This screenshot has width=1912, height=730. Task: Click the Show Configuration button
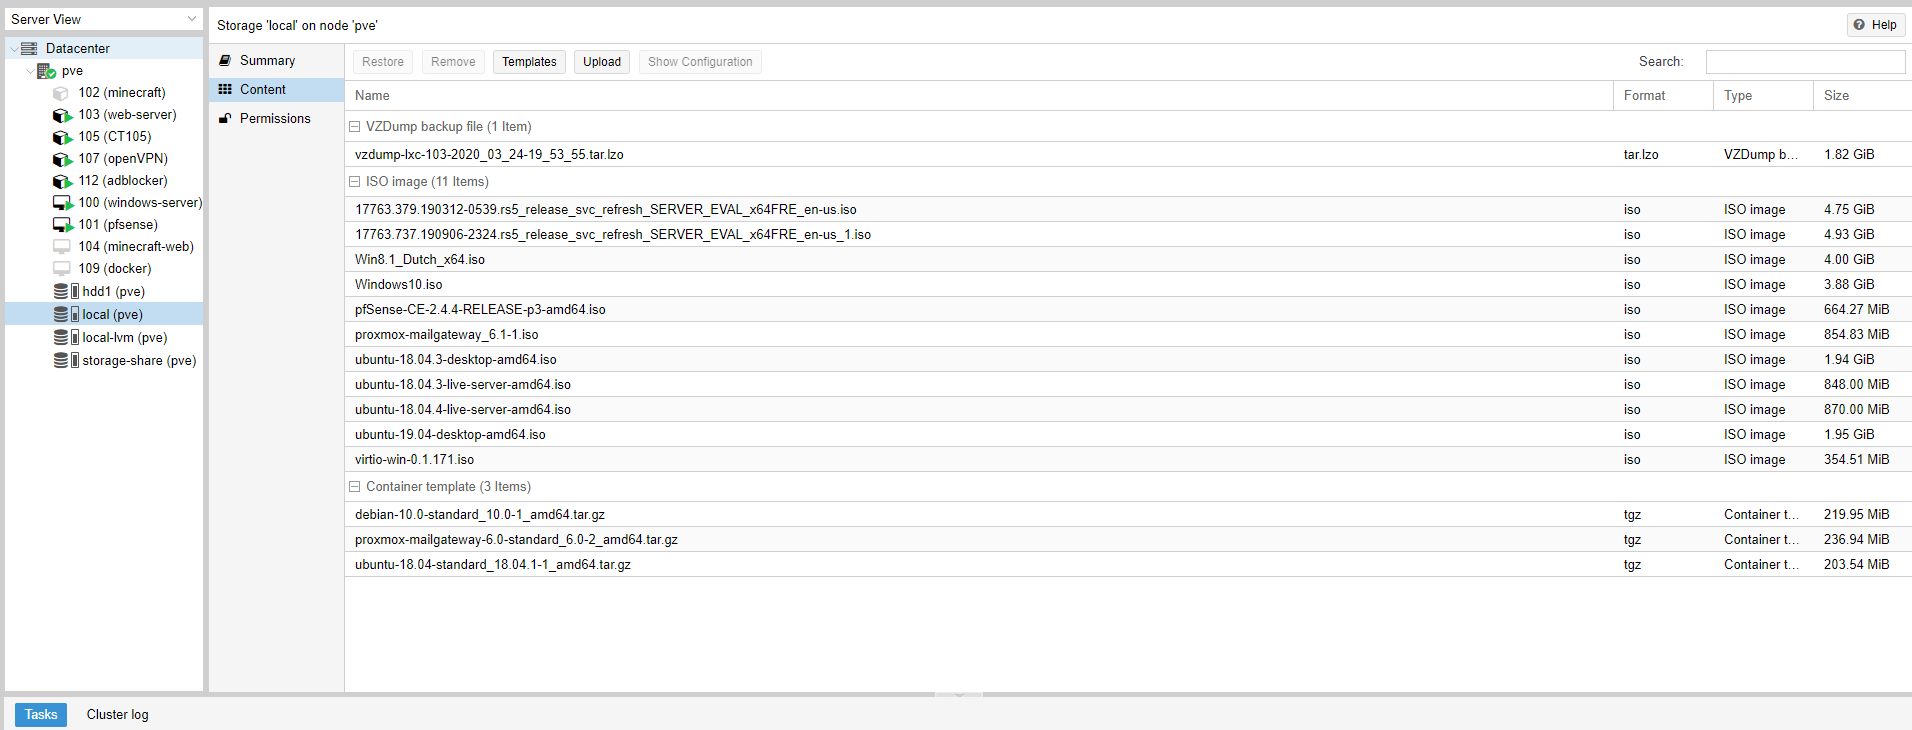click(700, 62)
